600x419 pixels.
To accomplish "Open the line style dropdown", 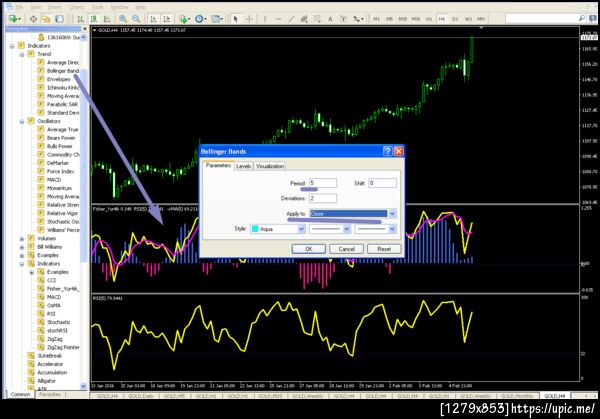I will (x=347, y=229).
